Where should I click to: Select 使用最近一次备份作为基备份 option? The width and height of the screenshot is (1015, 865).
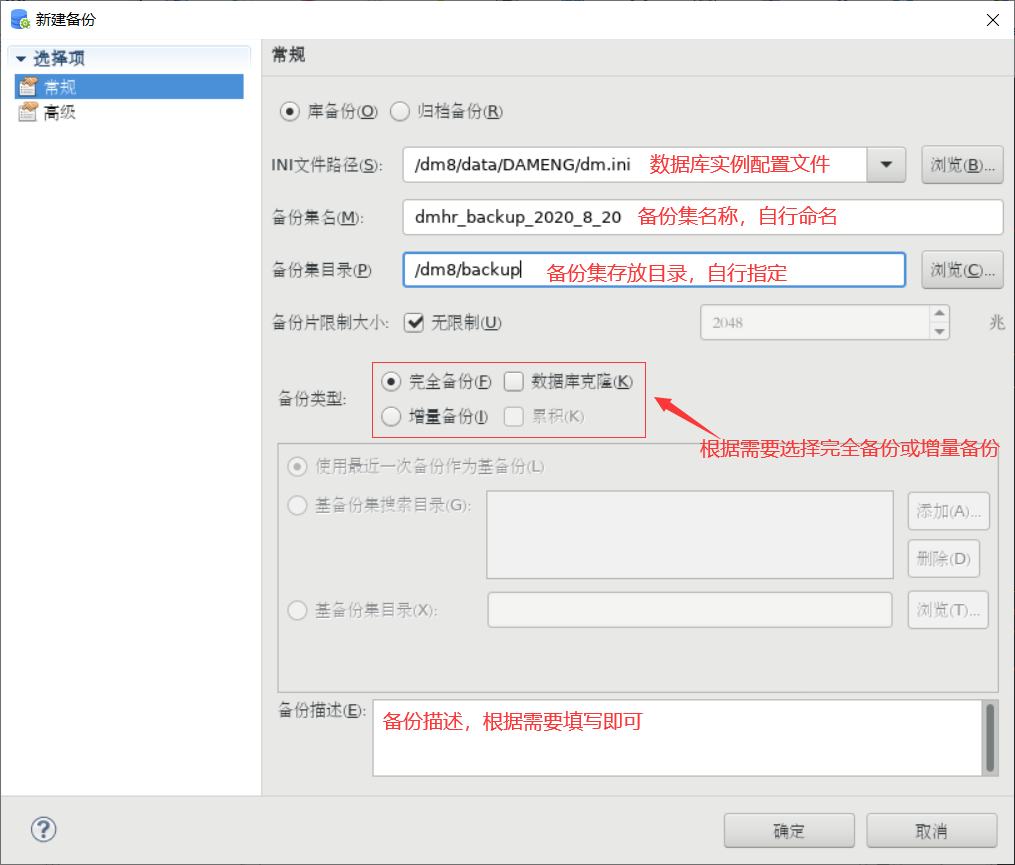click(x=297, y=466)
